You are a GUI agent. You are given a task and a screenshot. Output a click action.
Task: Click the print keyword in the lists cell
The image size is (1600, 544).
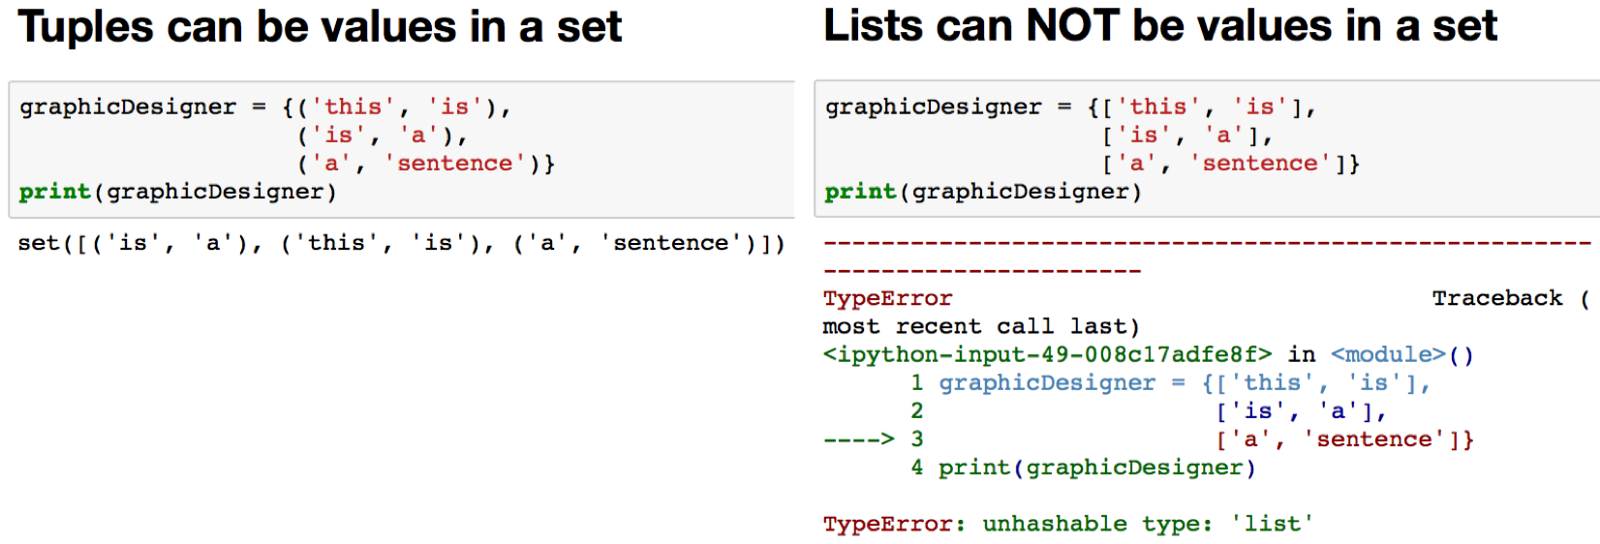click(x=860, y=191)
